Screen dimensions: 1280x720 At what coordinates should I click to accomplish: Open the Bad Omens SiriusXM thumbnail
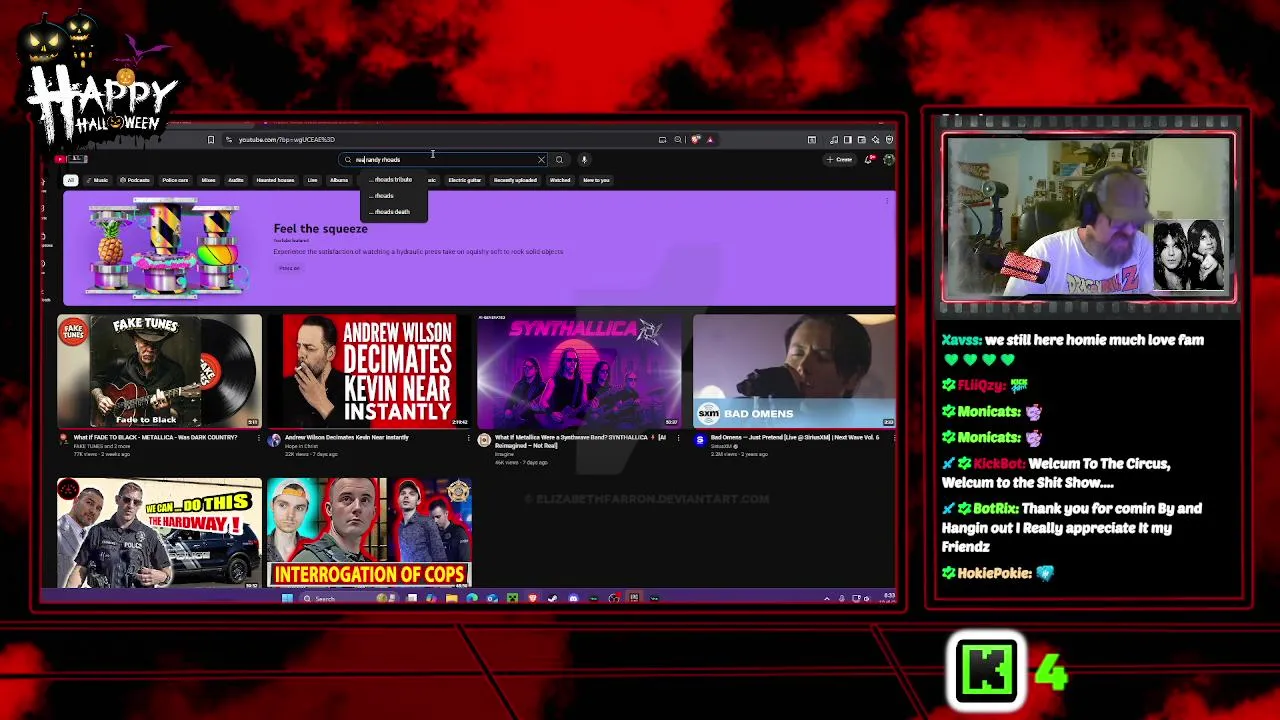point(794,371)
